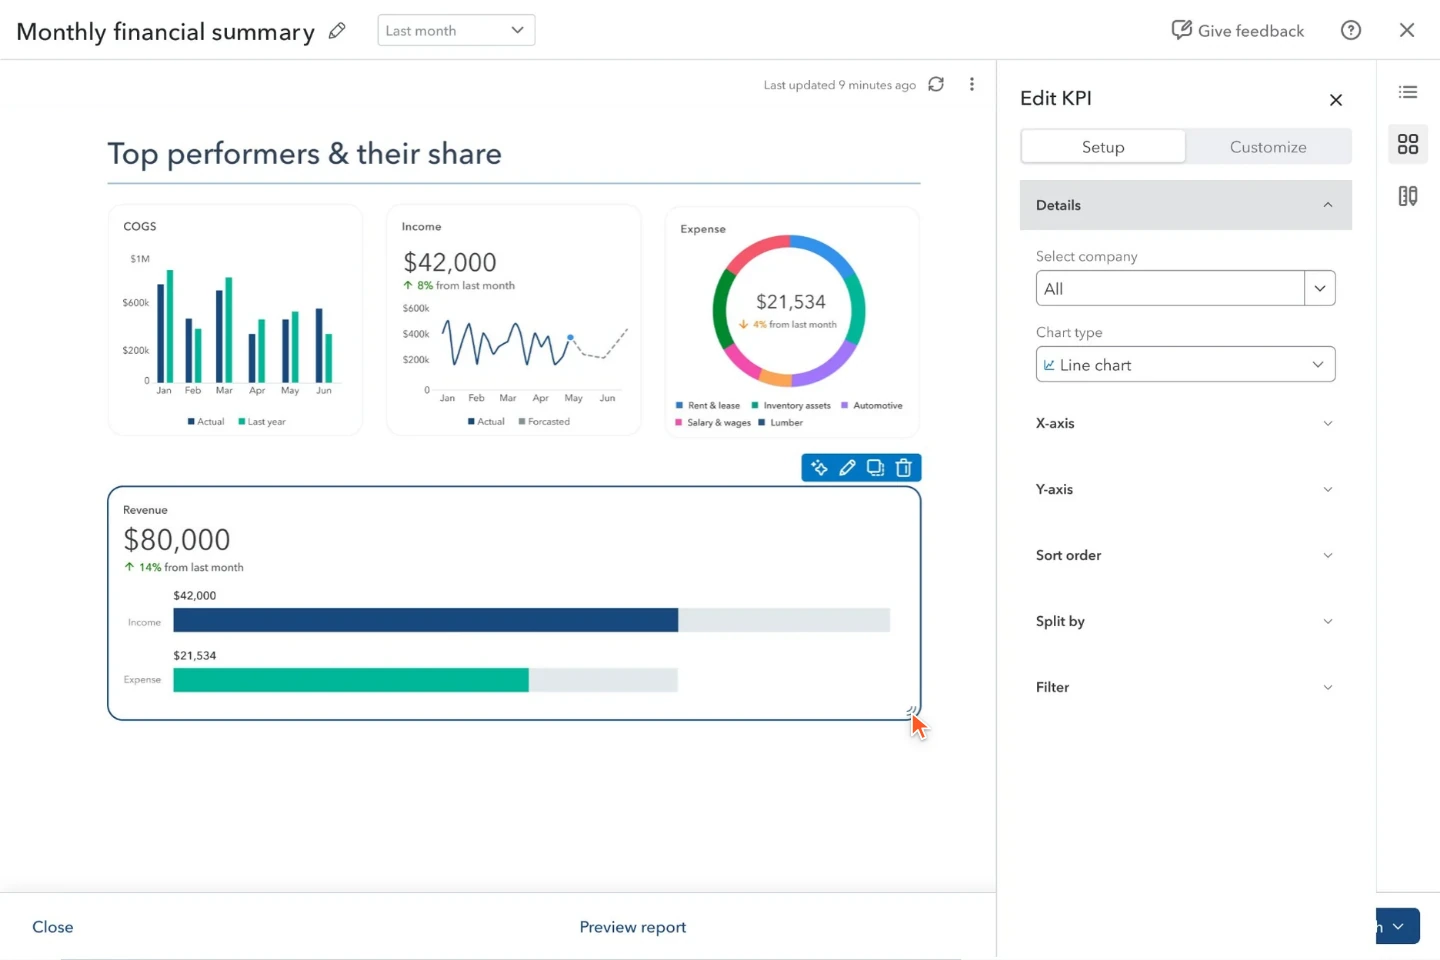Image resolution: width=1440 pixels, height=960 pixels.
Task: Click the Forcasted legend entry in Income chart
Action: pos(544,421)
